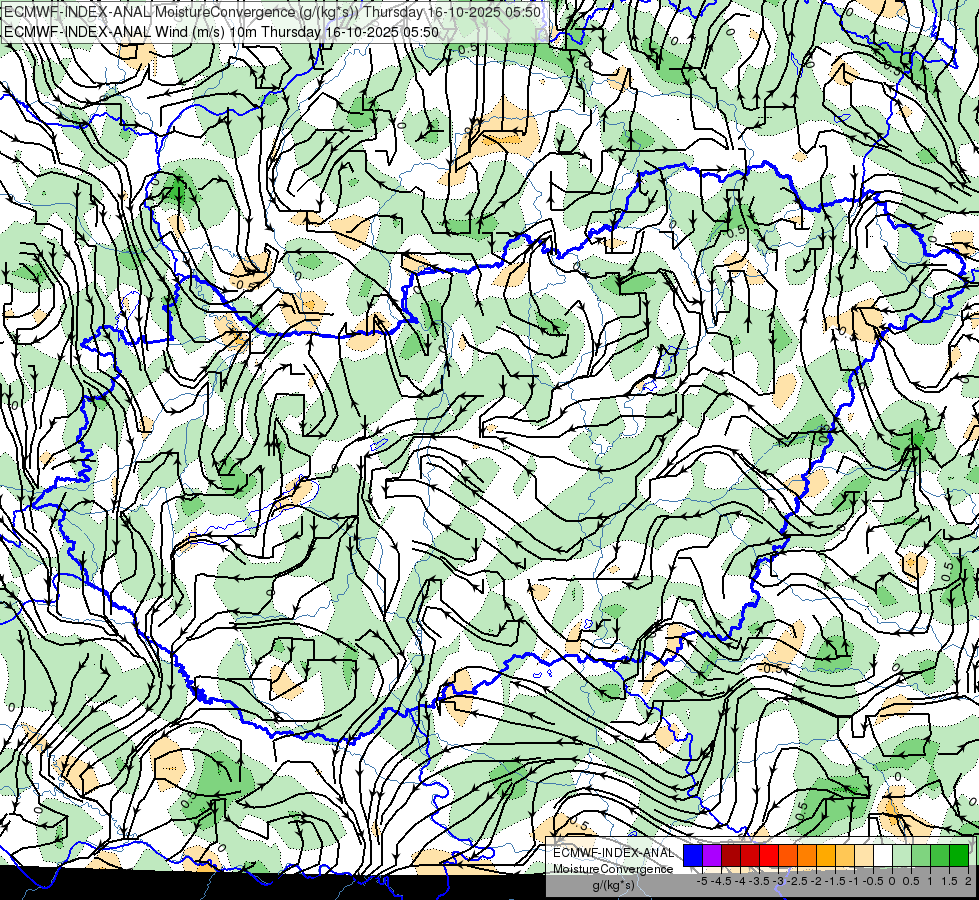Click legend tick value -1

(x=854, y=881)
